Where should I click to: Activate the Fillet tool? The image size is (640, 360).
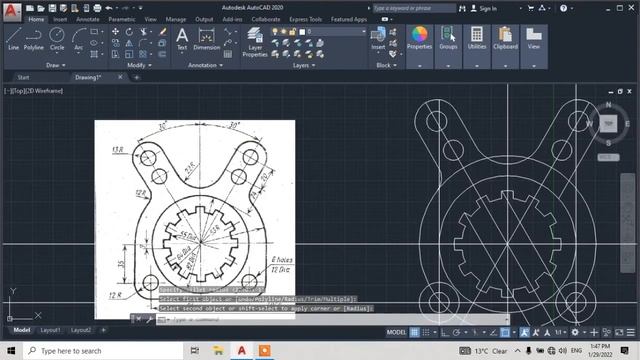(x=143, y=43)
